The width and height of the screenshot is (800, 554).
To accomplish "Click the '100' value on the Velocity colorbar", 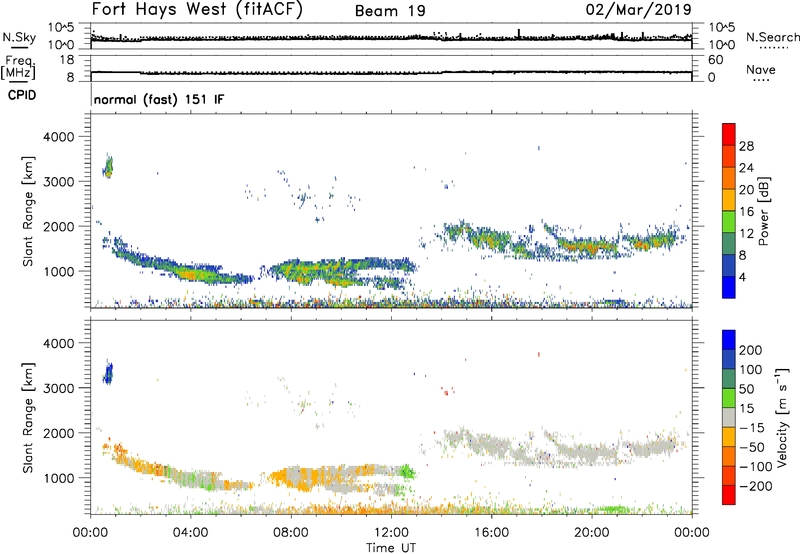I will click(x=751, y=369).
